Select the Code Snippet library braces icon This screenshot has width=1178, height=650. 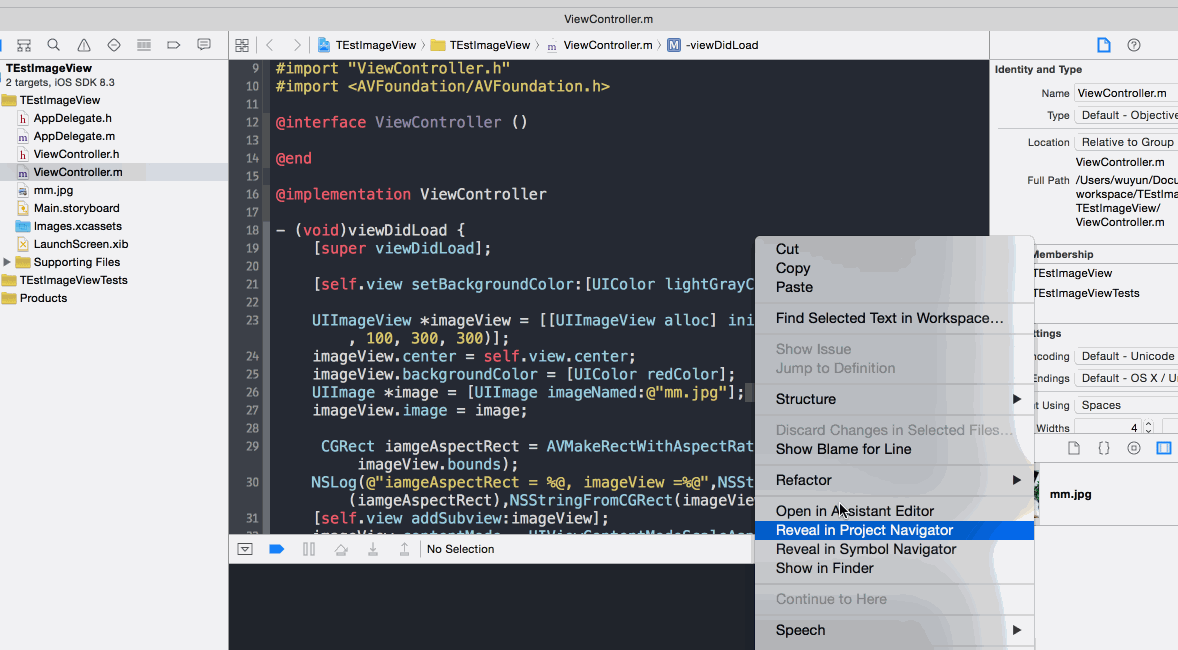1104,448
